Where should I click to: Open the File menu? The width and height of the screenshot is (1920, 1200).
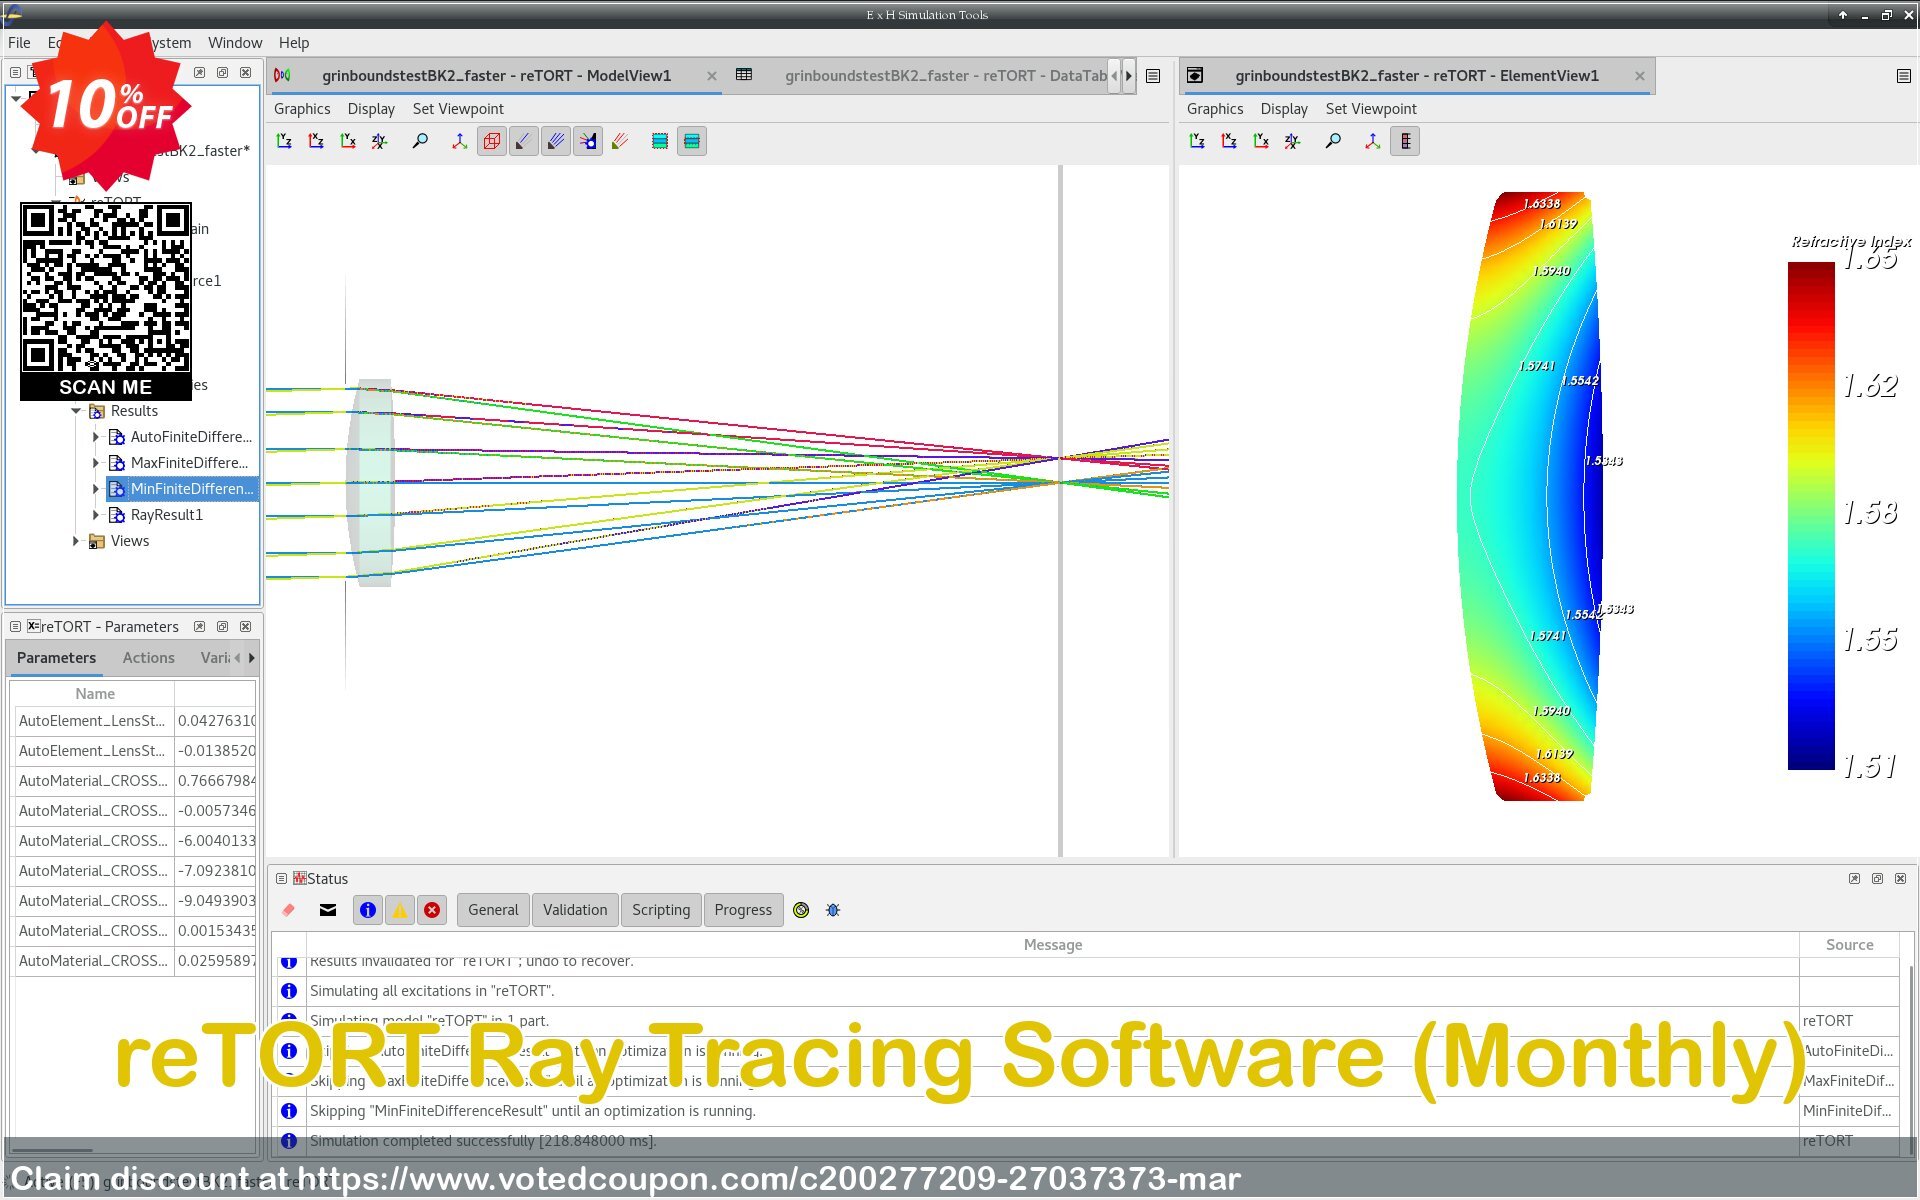point(19,43)
